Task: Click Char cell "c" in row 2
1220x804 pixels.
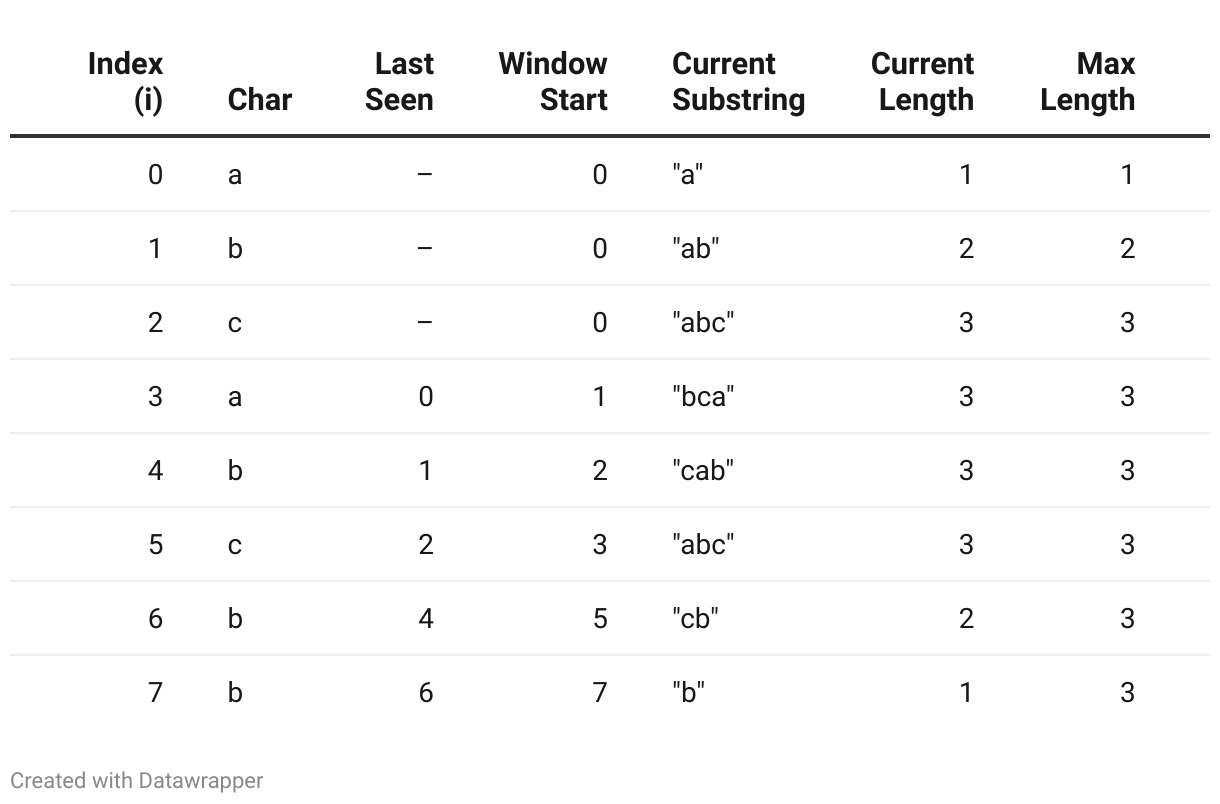Action: [x=234, y=323]
